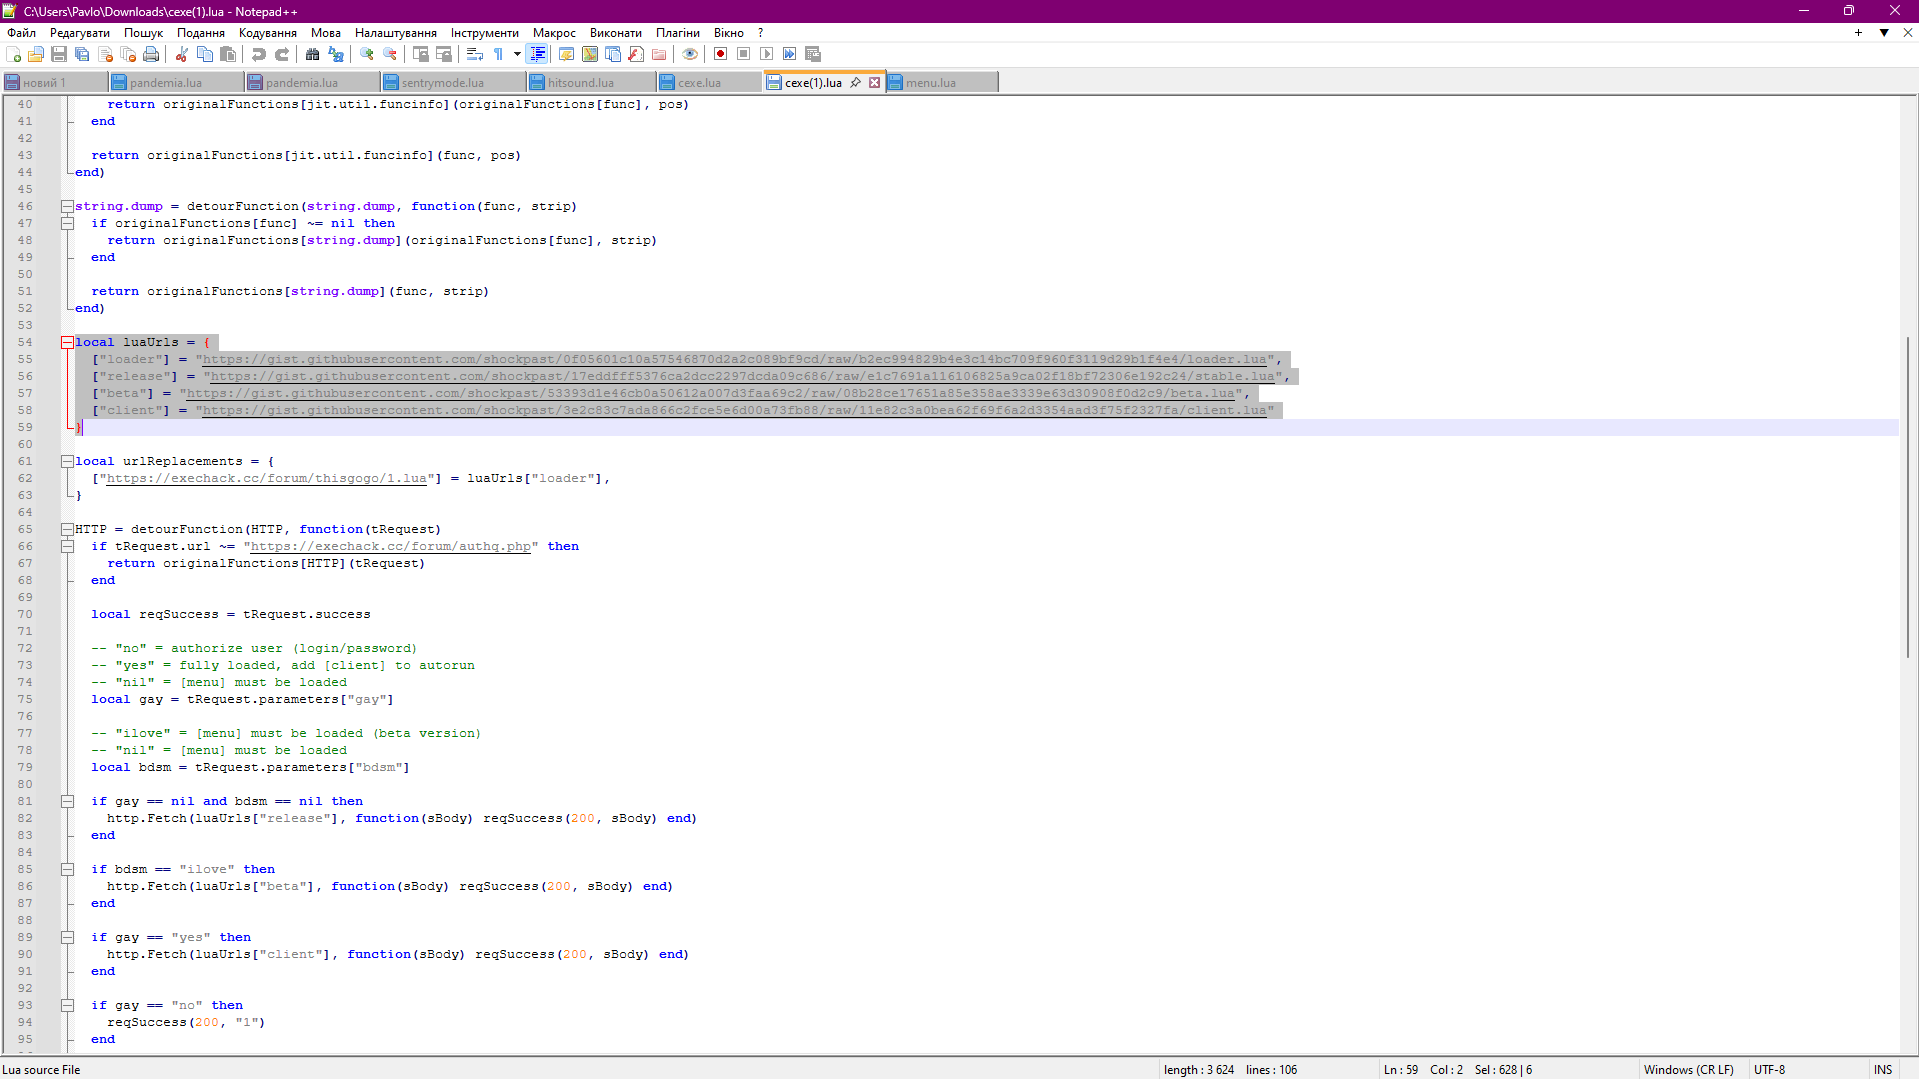Toggle INS insert mode in status bar

pyautogui.click(x=1883, y=1069)
